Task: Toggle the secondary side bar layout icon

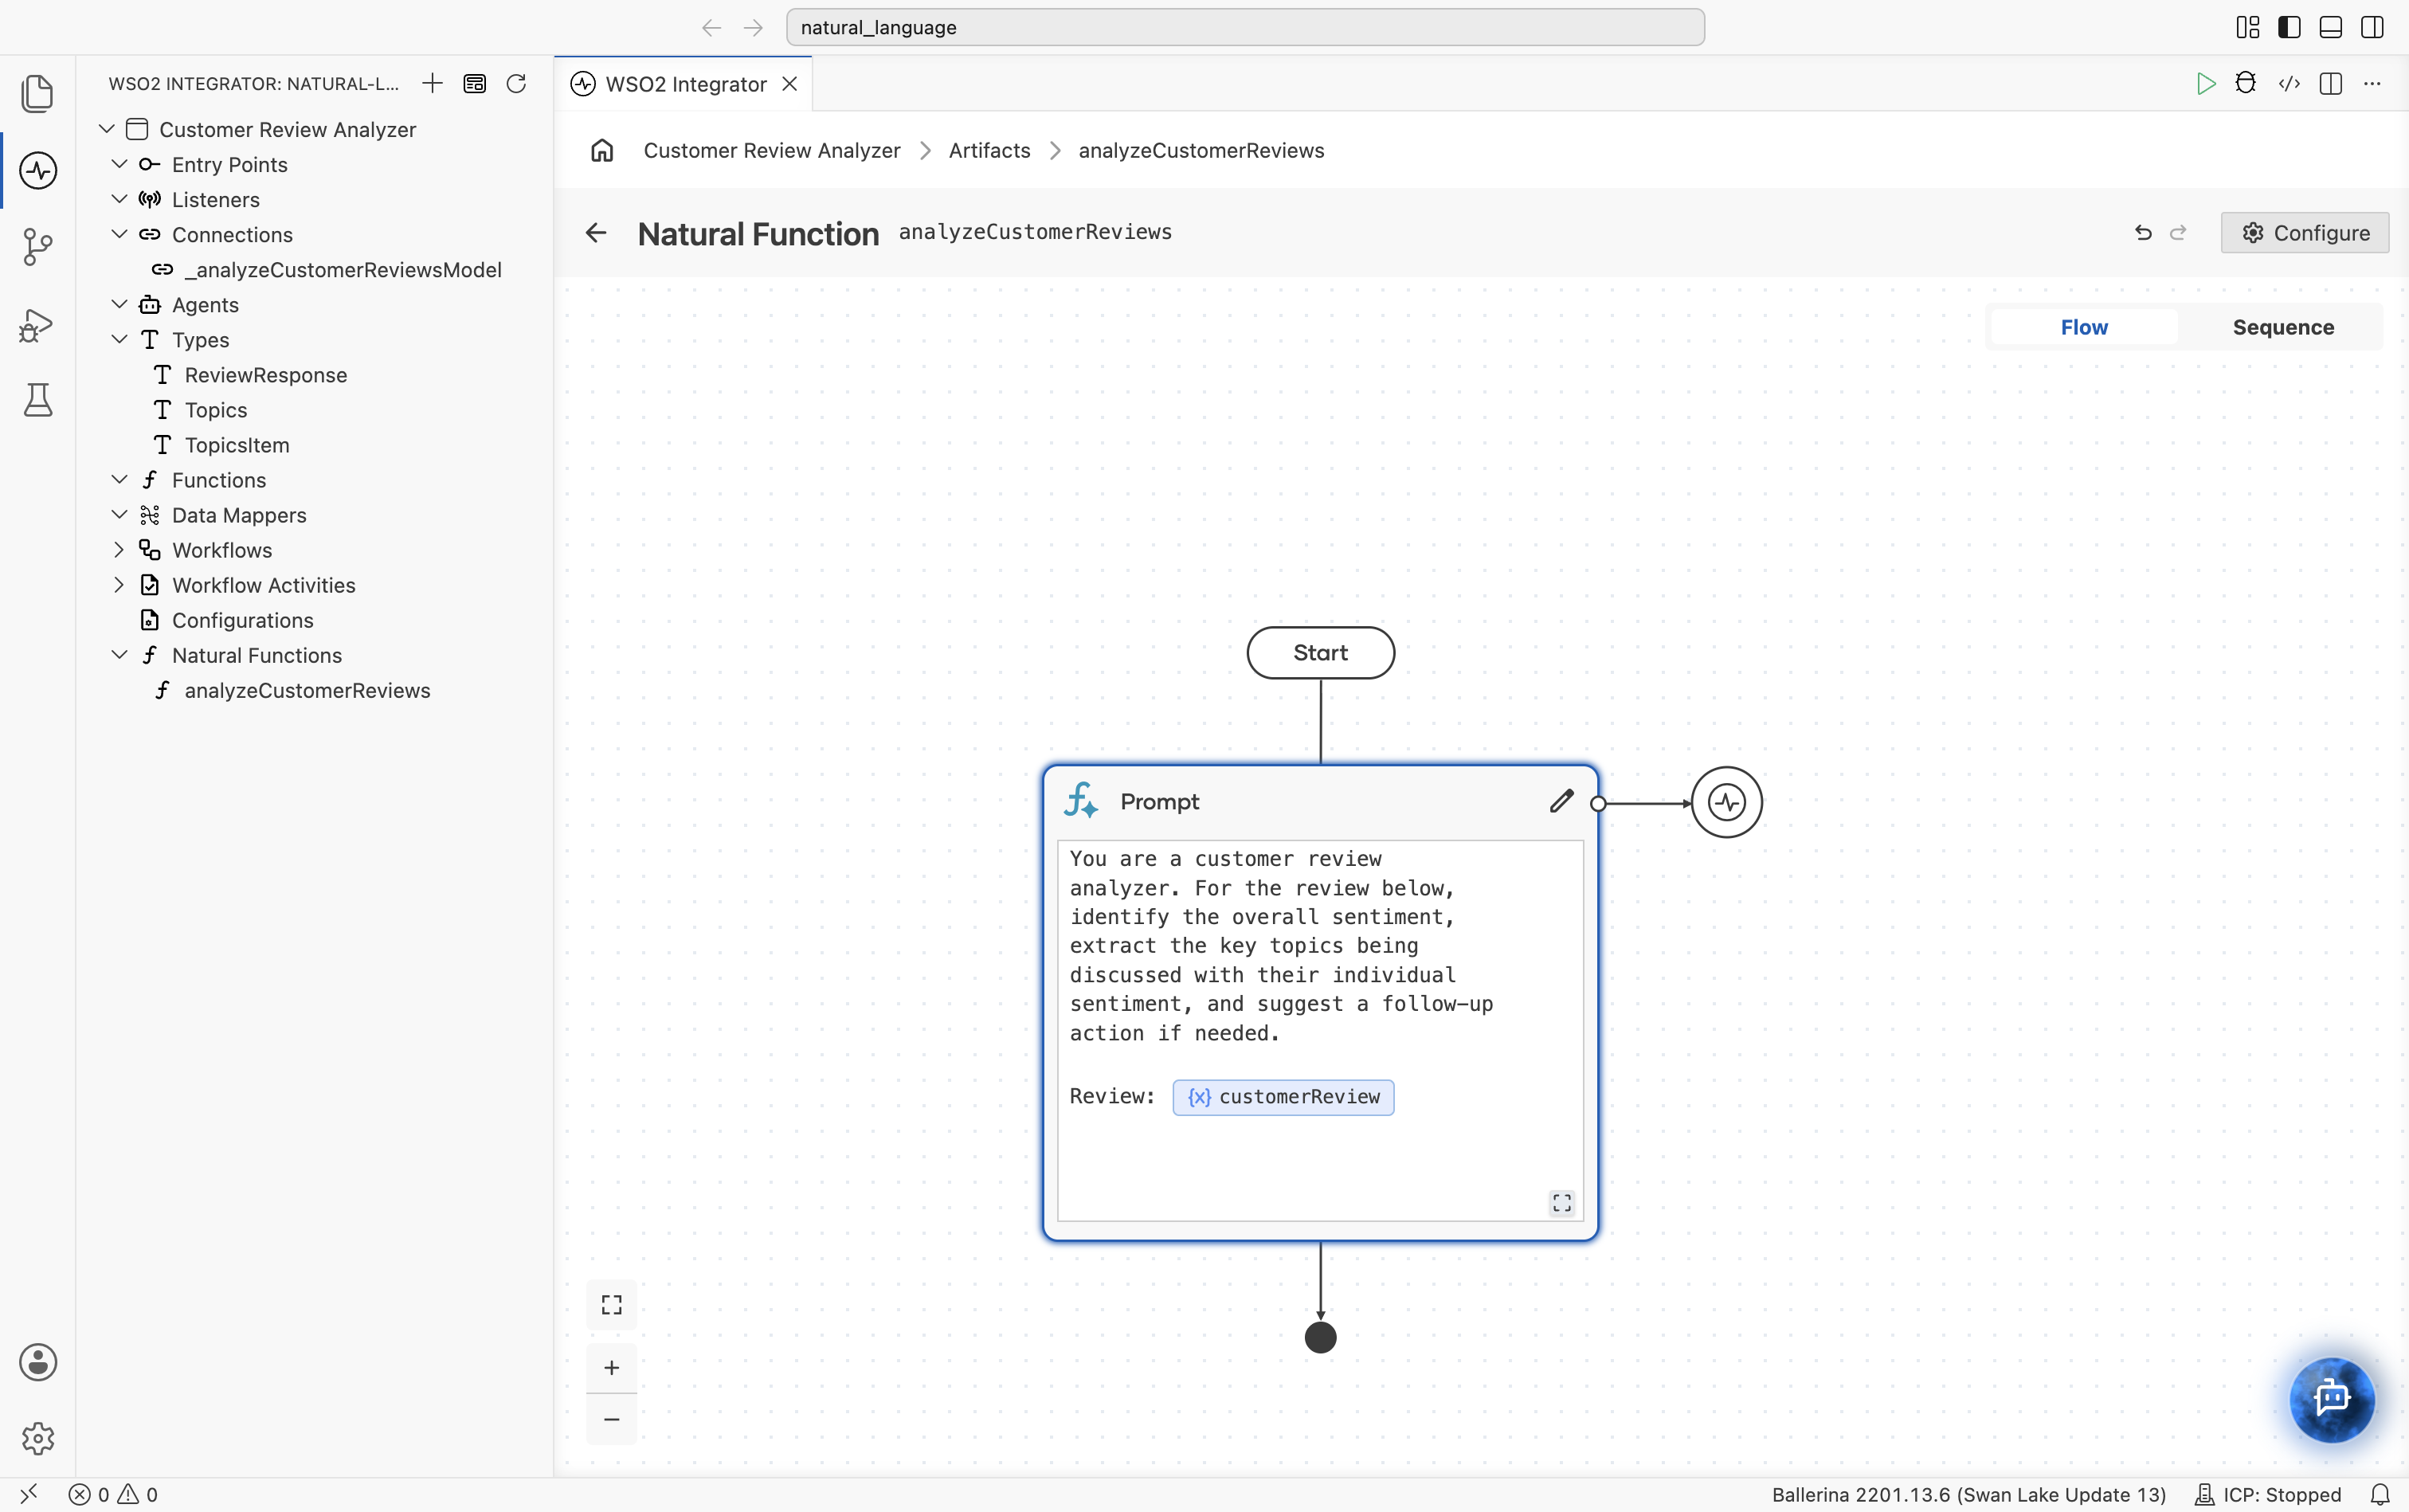Action: tap(2372, 27)
